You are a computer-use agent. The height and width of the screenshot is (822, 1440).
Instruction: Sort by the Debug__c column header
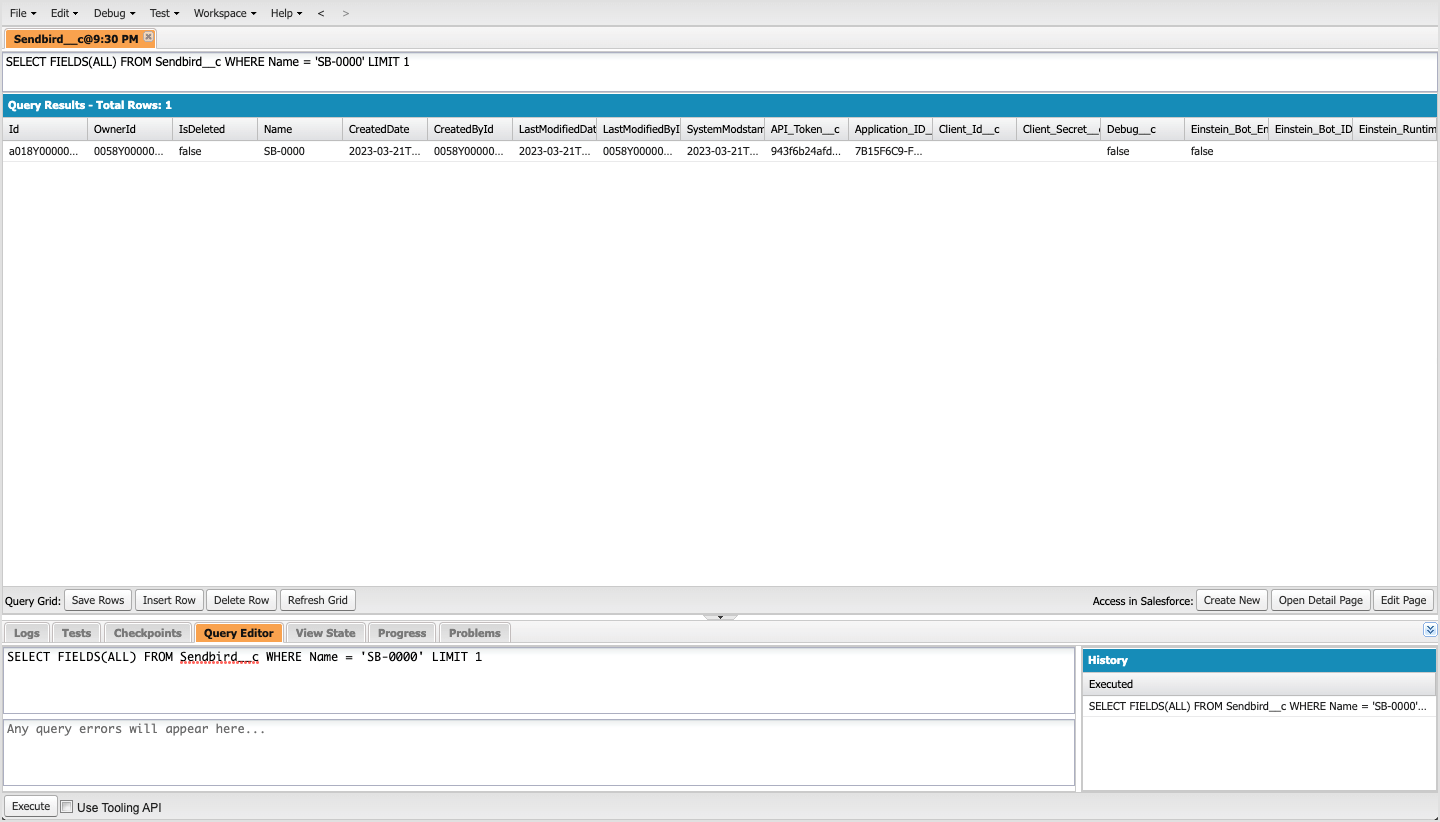[x=1142, y=129]
